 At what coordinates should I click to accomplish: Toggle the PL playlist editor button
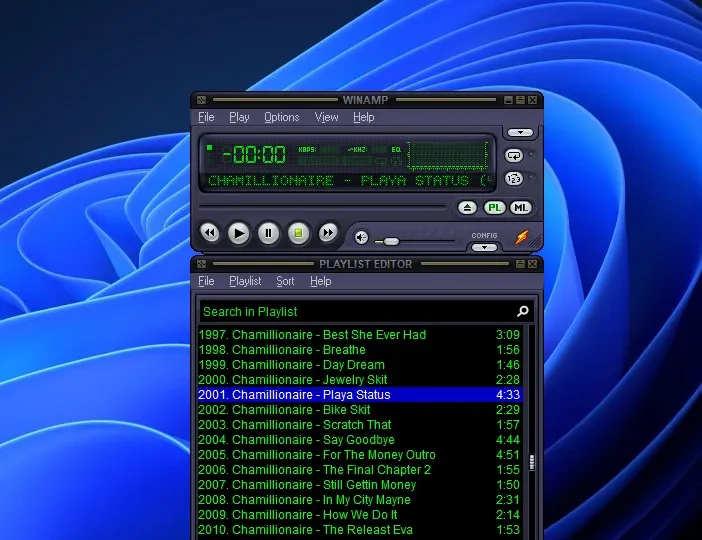494,207
